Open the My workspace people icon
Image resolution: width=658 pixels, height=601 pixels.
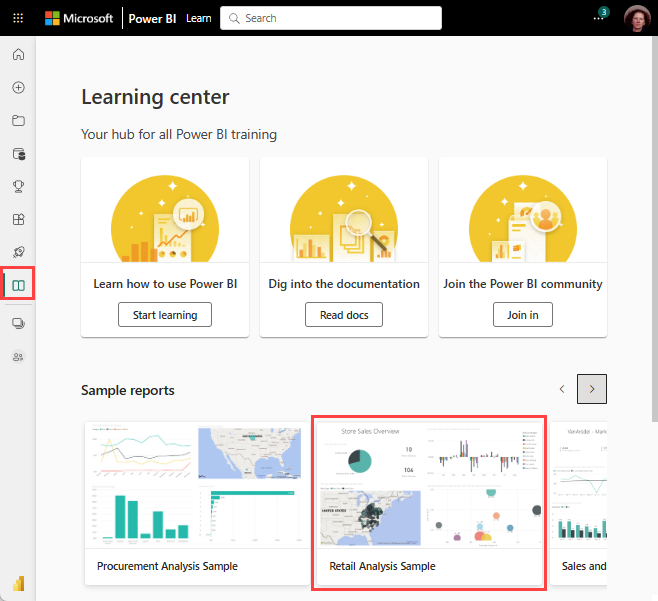pos(18,357)
